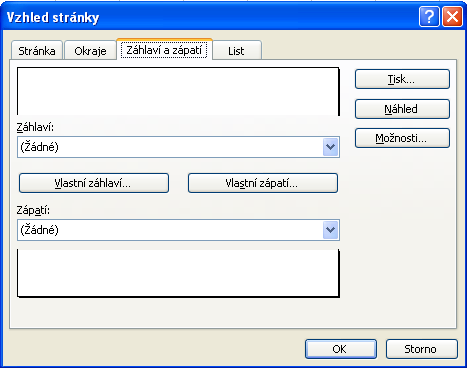Close the Vzhled stránky dialog
The width and height of the screenshot is (467, 368).
452,16
